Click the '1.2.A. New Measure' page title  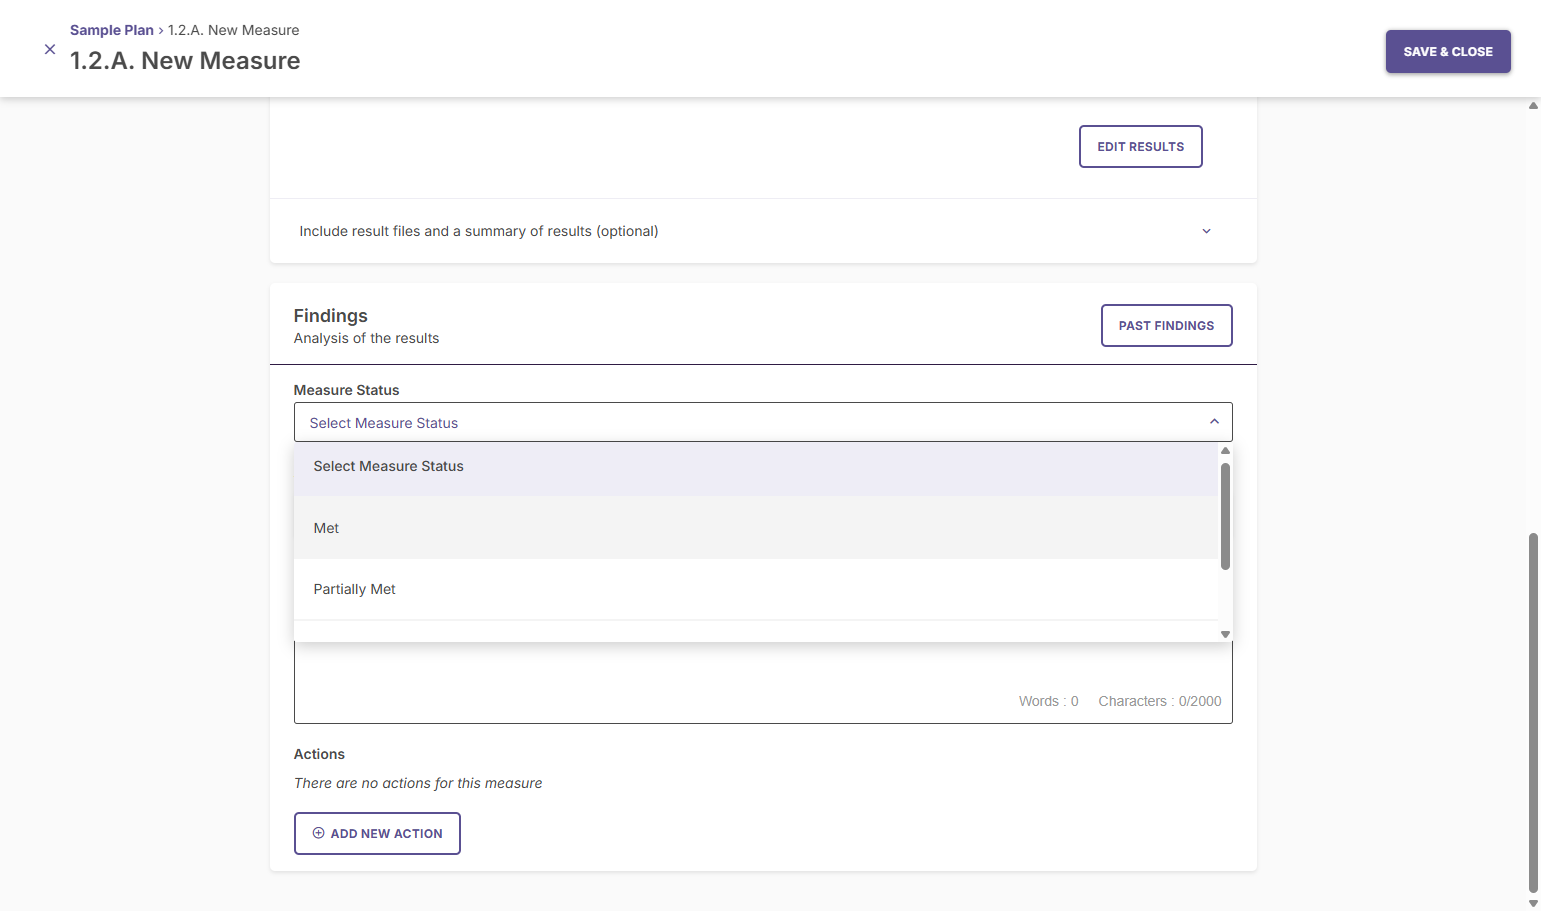185,61
